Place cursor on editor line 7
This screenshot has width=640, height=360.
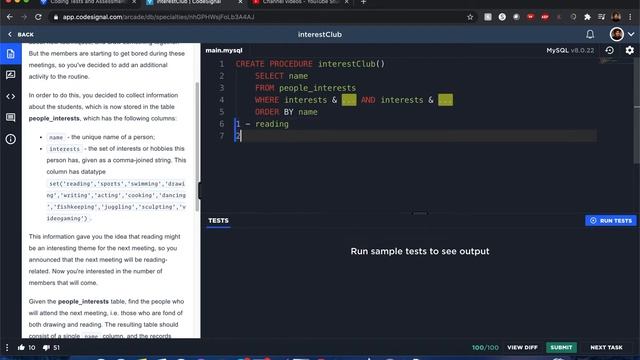pyautogui.click(x=415, y=136)
